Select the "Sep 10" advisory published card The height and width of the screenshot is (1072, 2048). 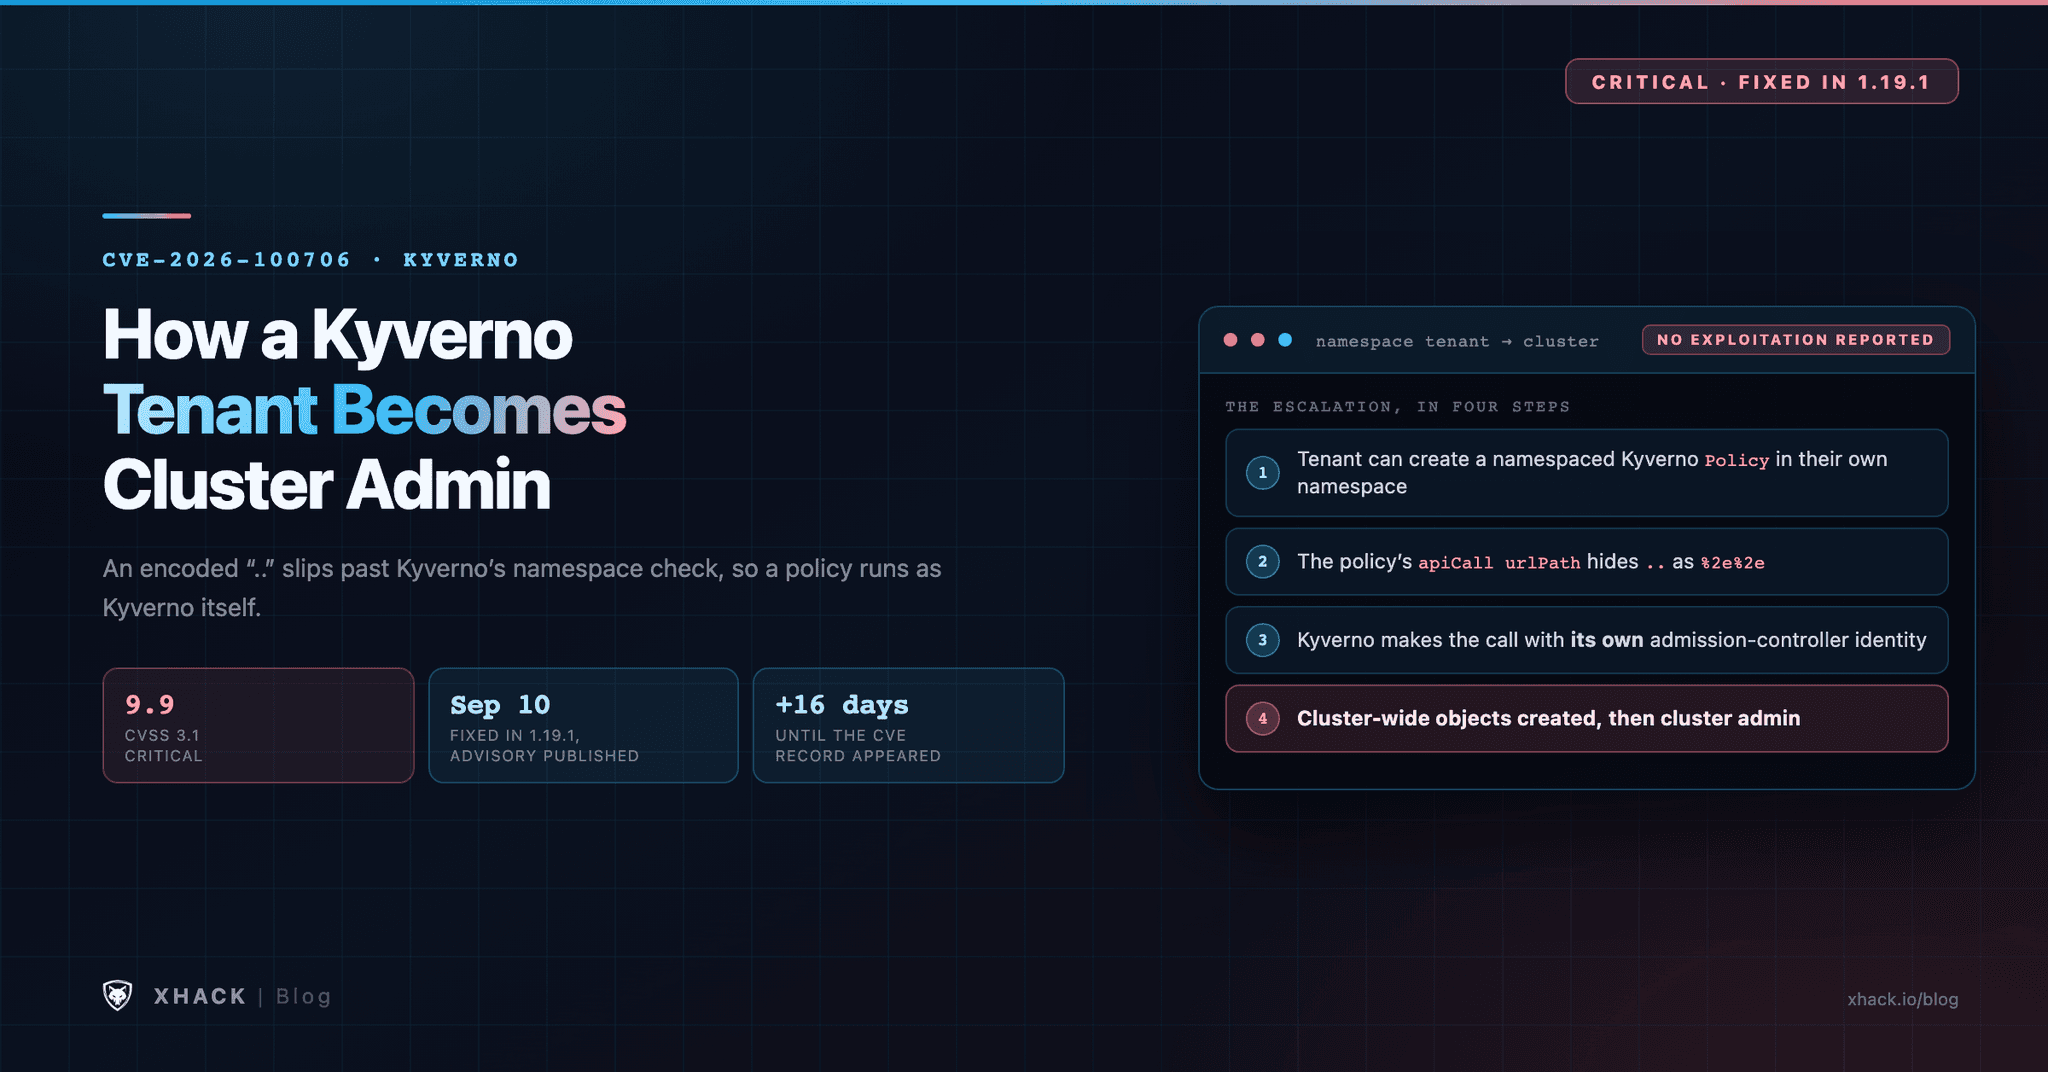[583, 725]
